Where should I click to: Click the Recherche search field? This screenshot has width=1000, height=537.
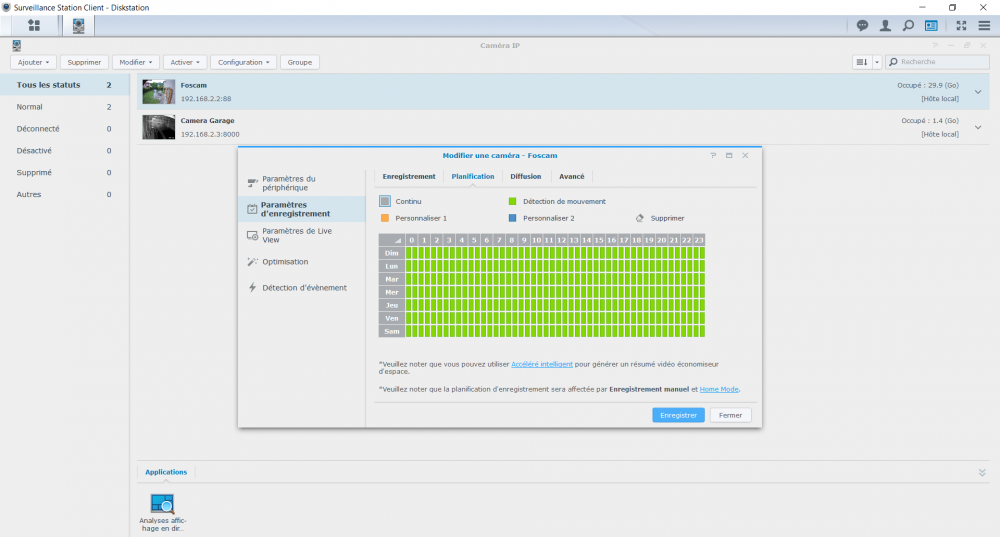click(942, 62)
